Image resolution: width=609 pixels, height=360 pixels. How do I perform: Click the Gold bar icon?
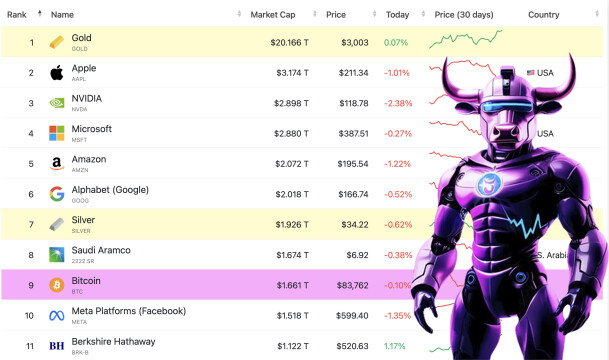tap(57, 42)
